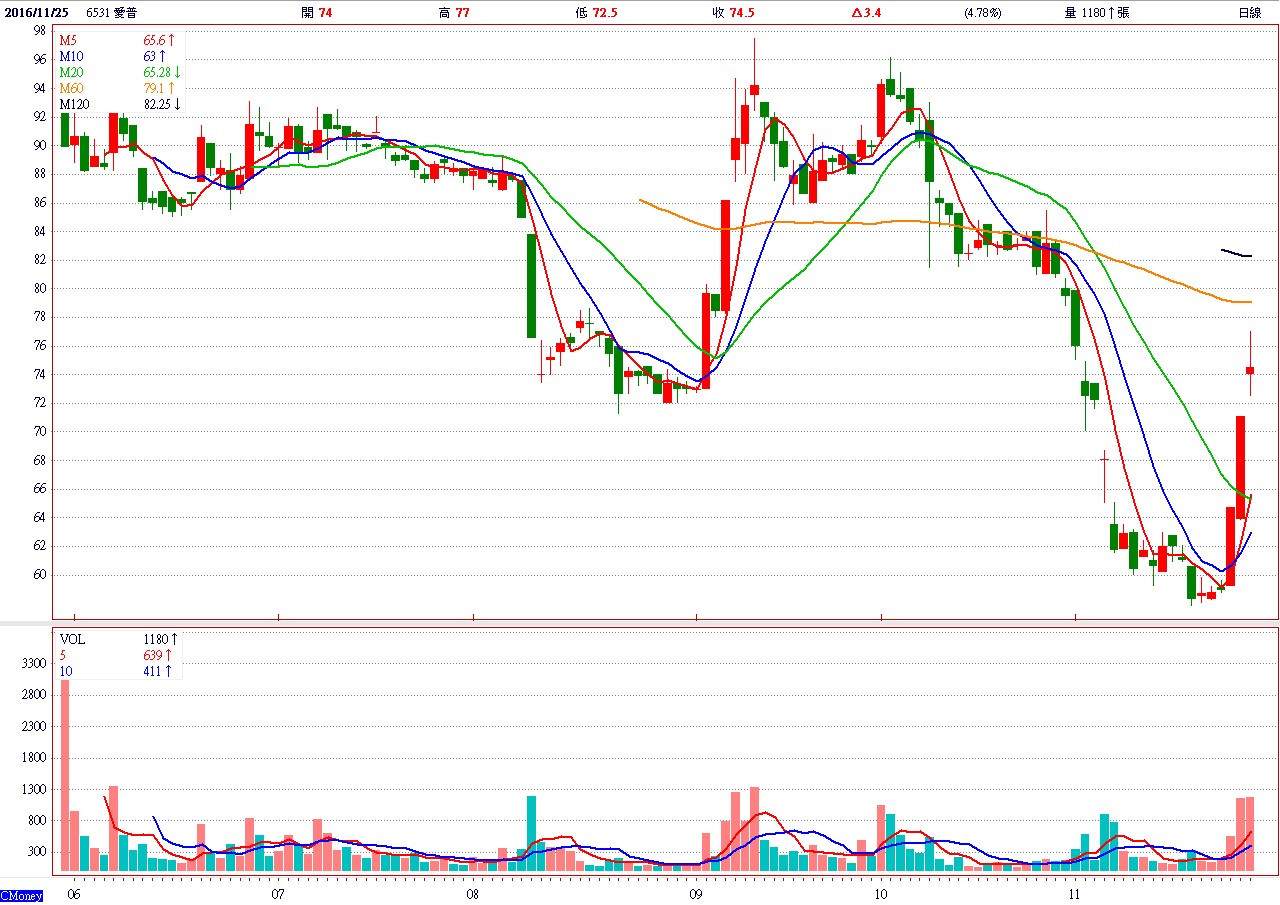Select the latest candlestick closing at 74.5
This screenshot has width=1280, height=905.
[1250, 370]
